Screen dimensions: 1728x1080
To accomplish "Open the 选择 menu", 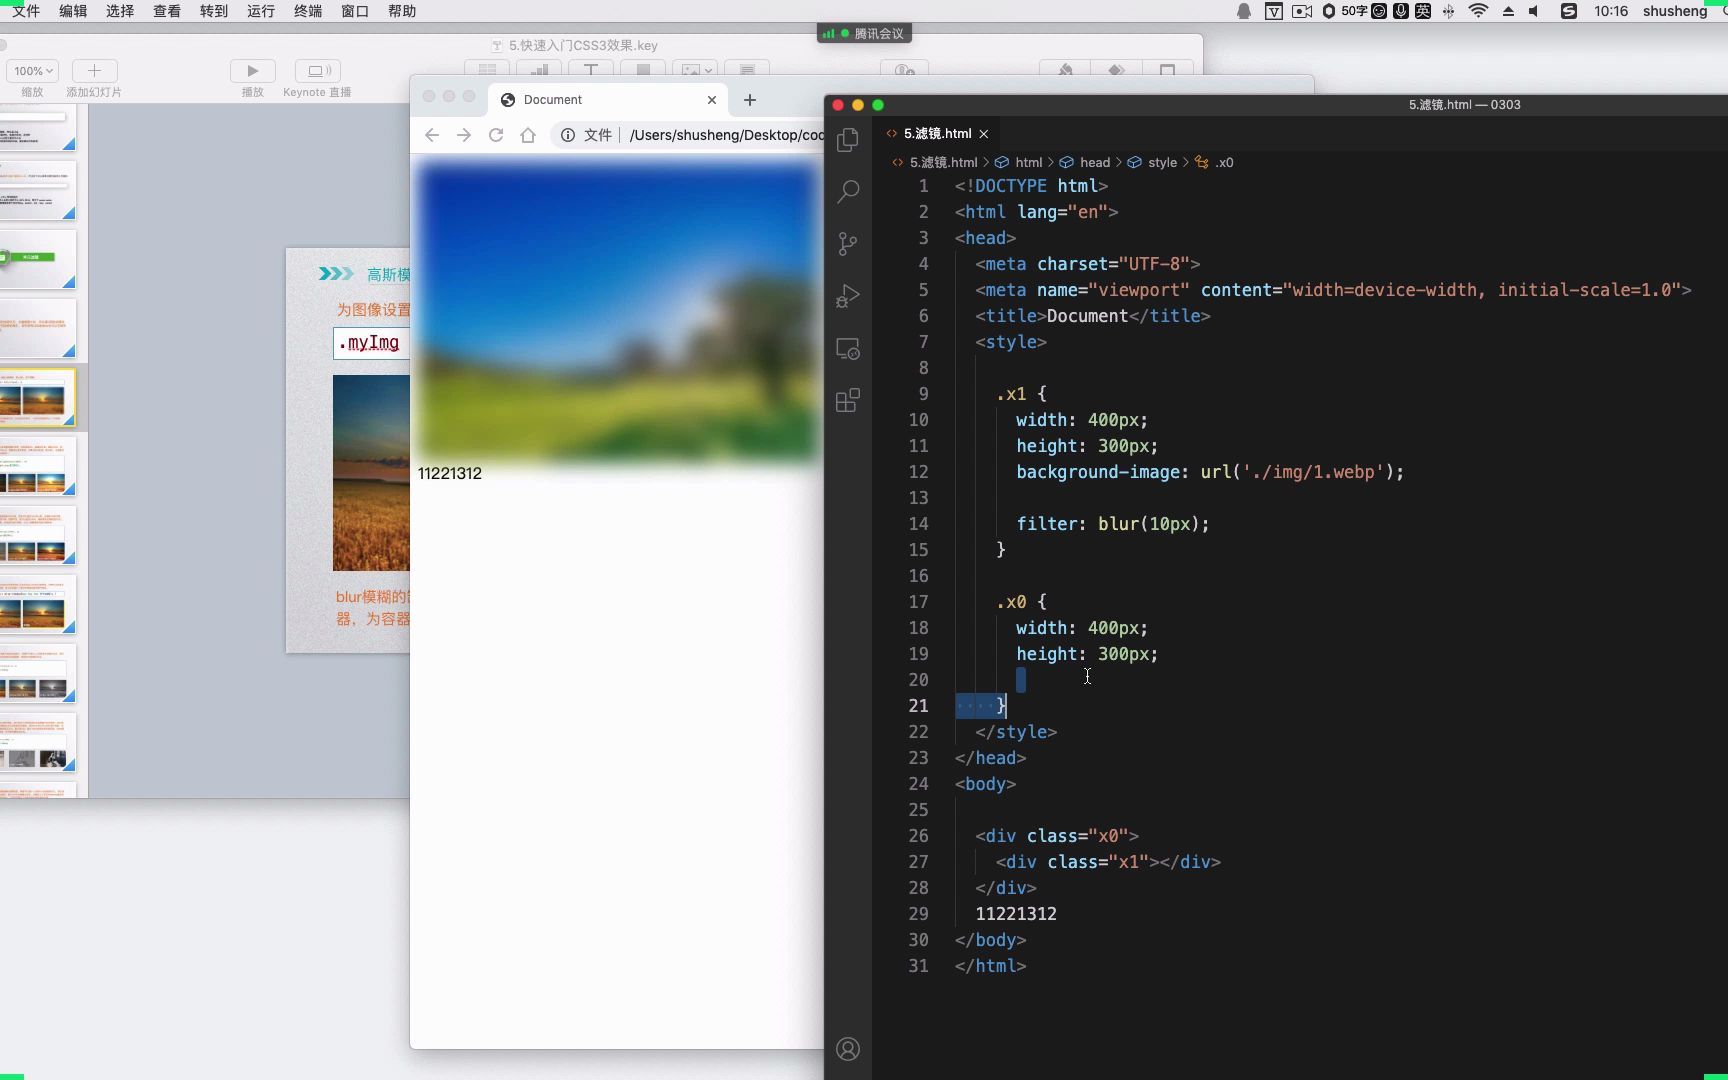I will click(x=120, y=11).
